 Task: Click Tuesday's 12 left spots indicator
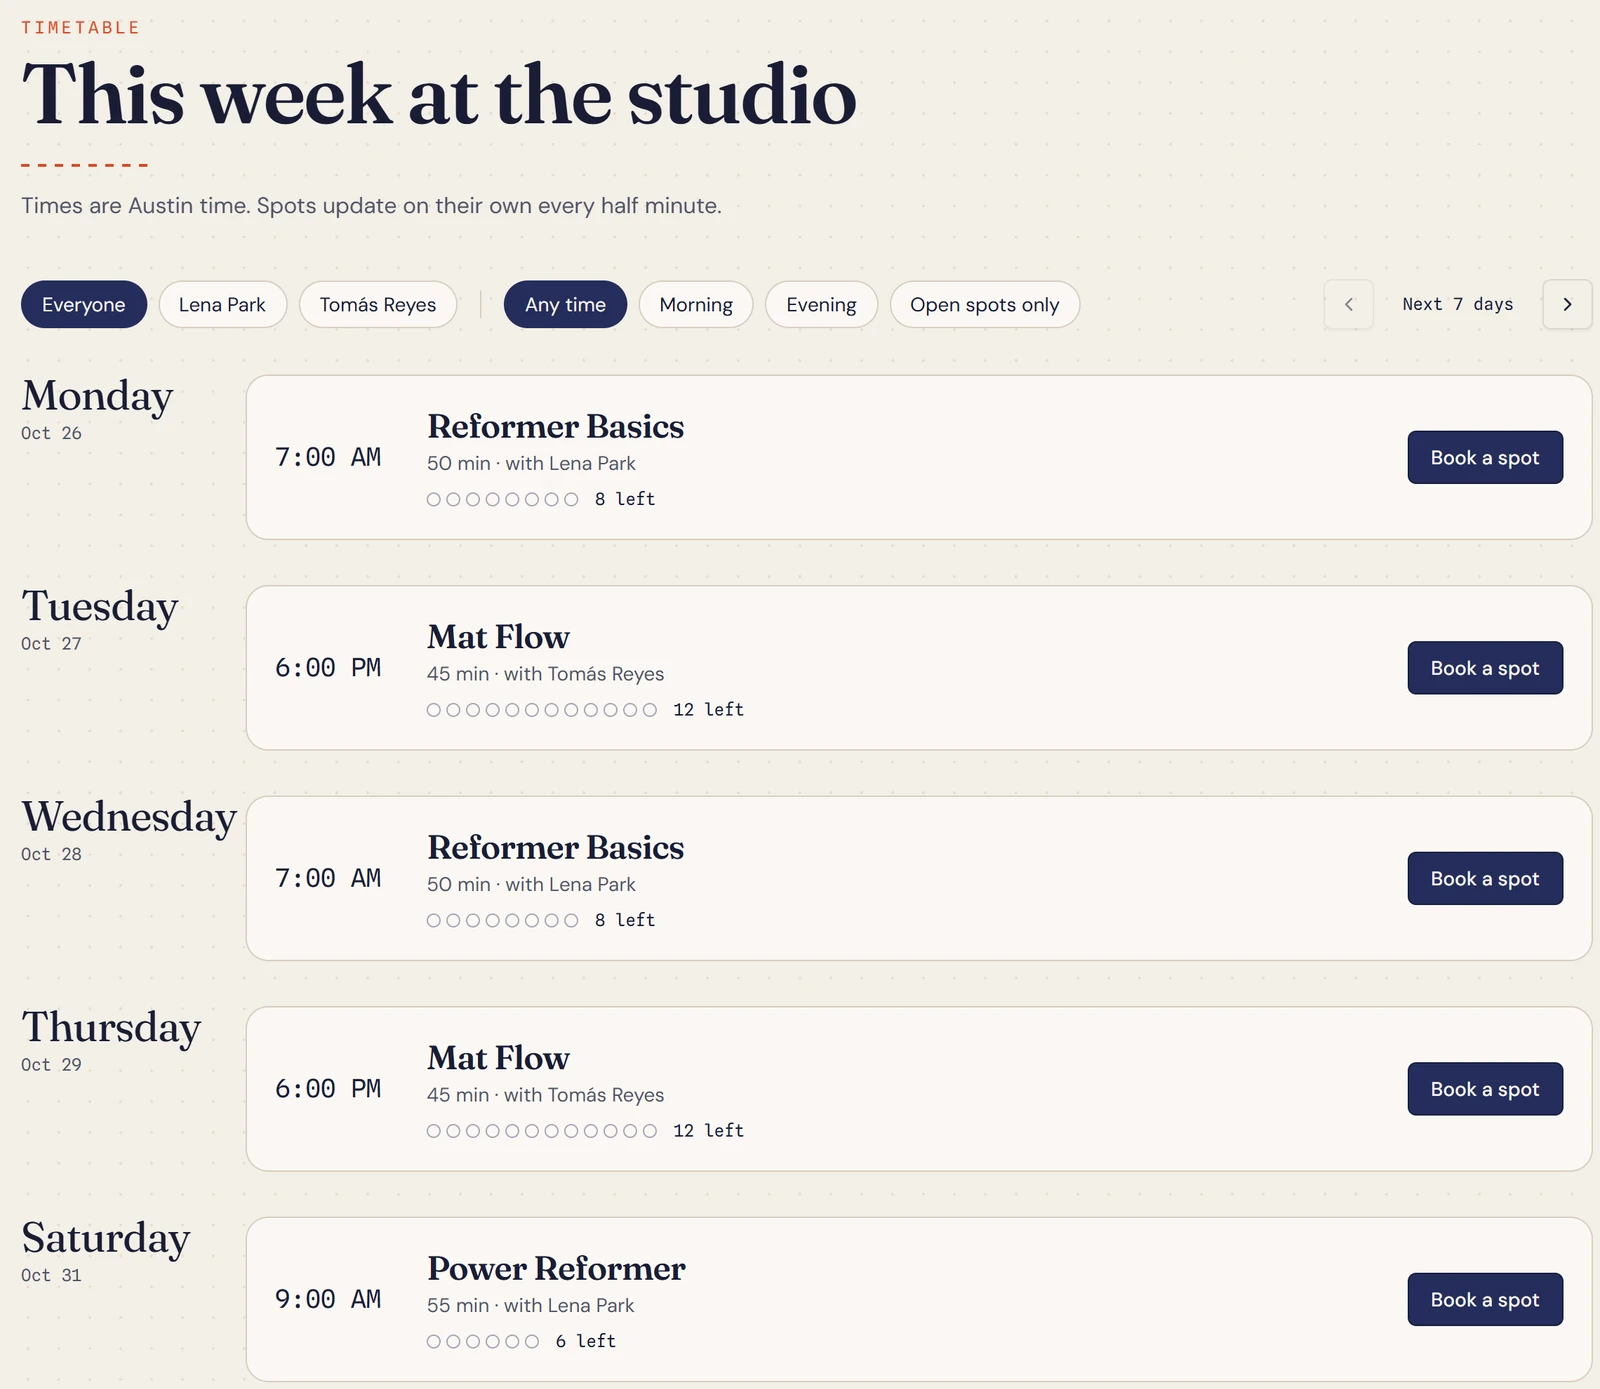(585, 710)
